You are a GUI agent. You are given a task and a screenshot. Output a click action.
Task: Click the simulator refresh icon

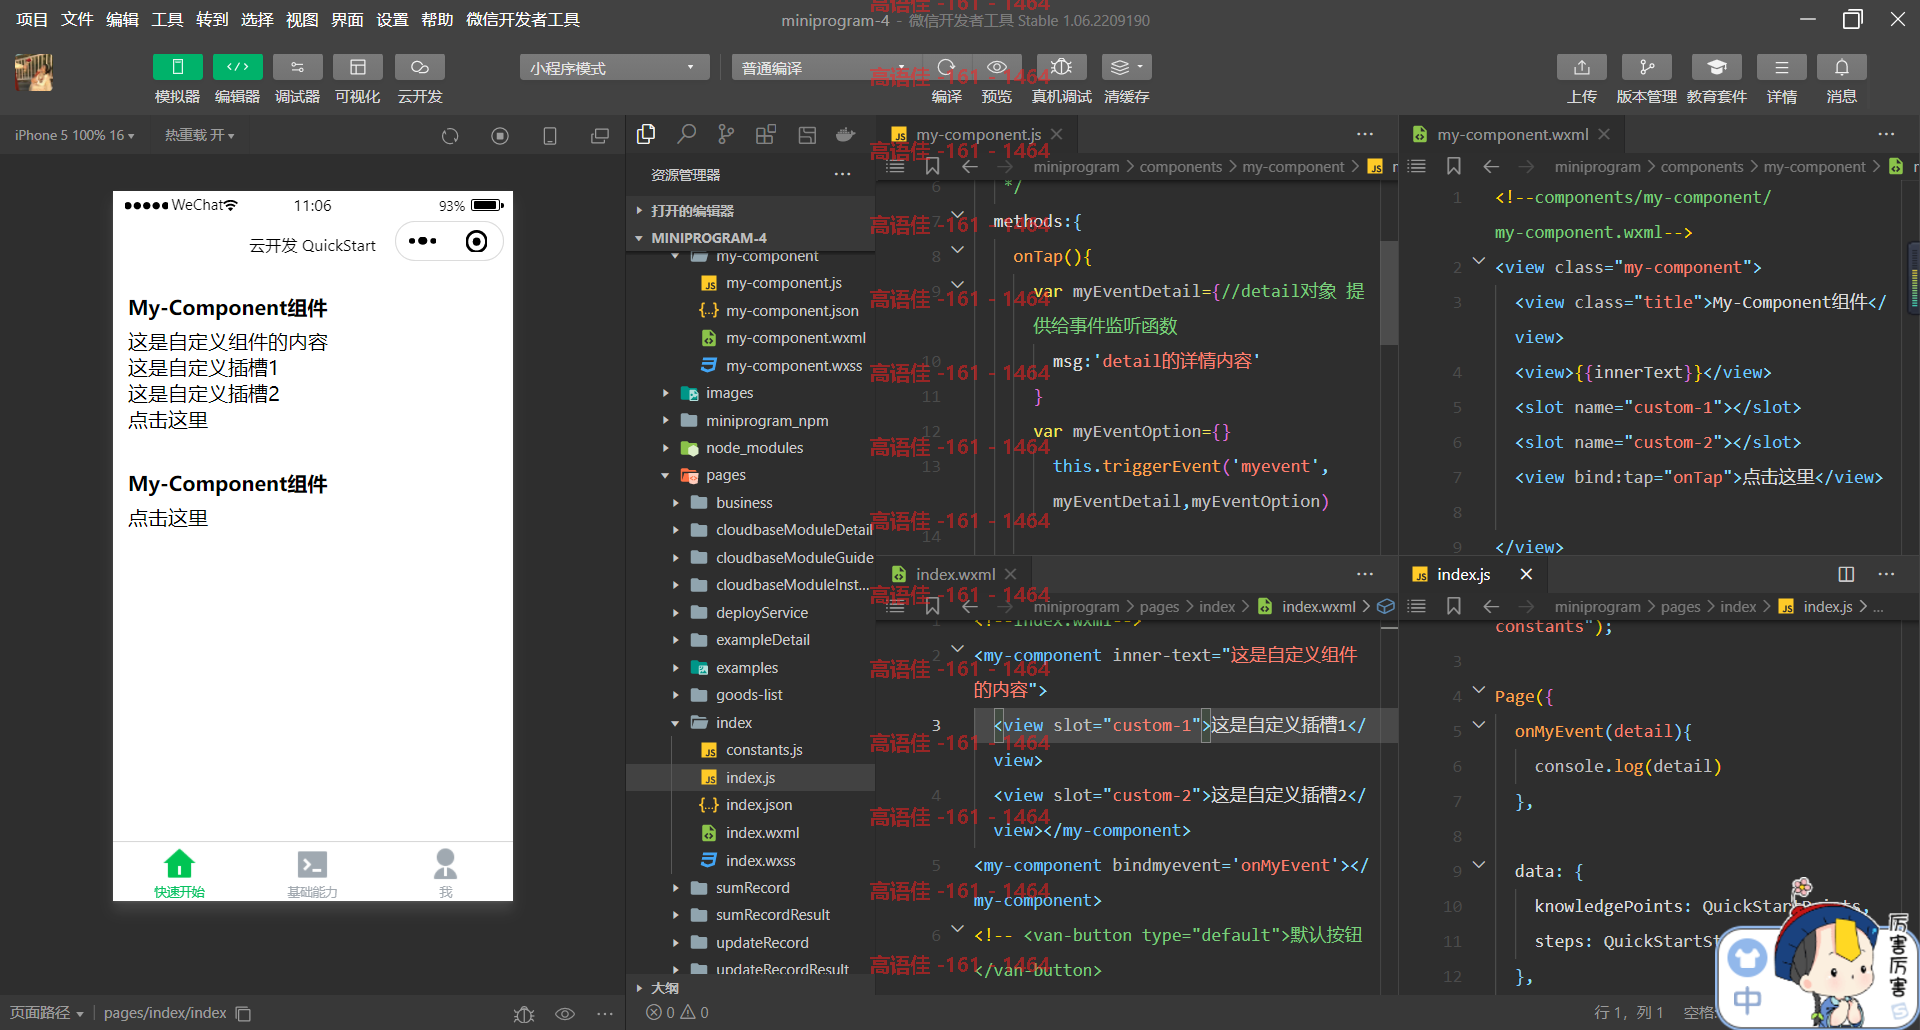450,136
